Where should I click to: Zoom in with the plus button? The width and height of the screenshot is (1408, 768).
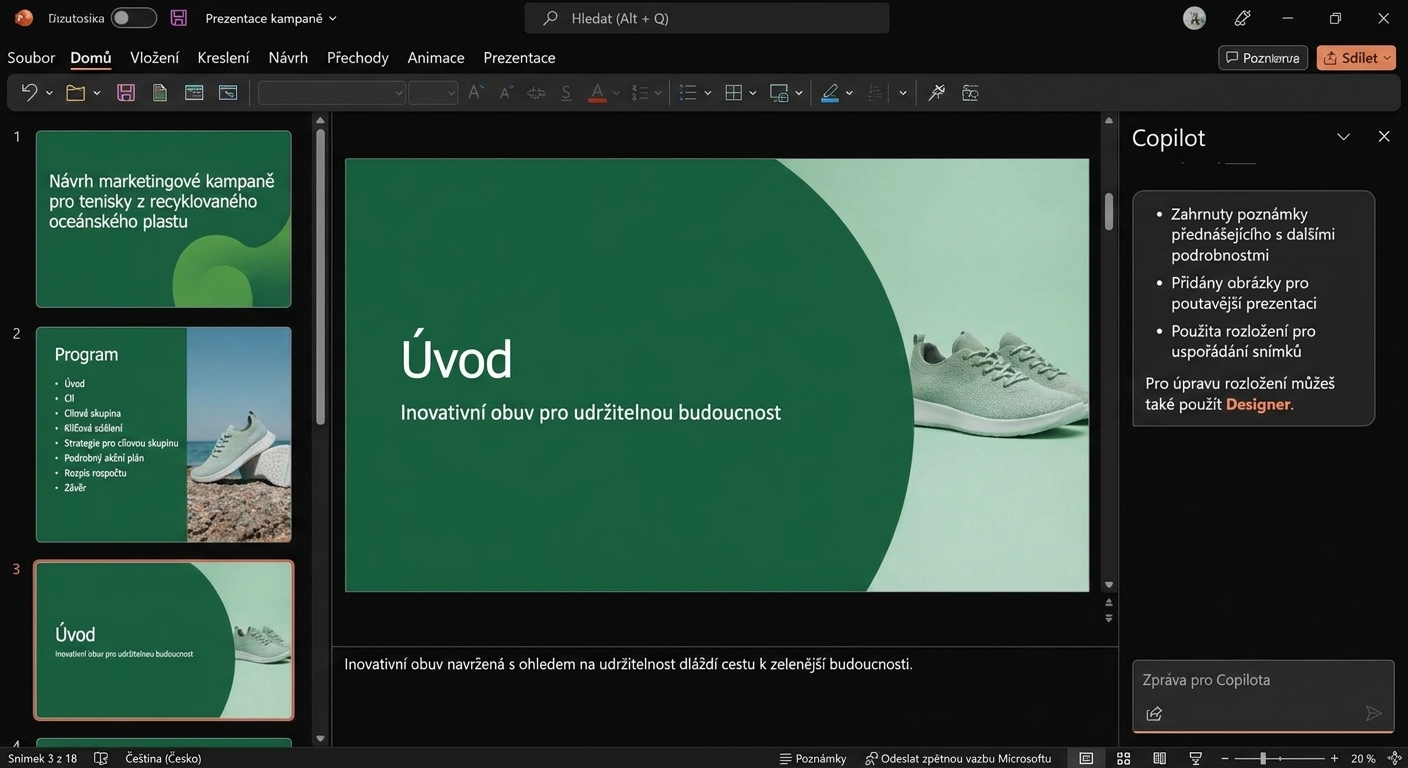click(x=1334, y=759)
